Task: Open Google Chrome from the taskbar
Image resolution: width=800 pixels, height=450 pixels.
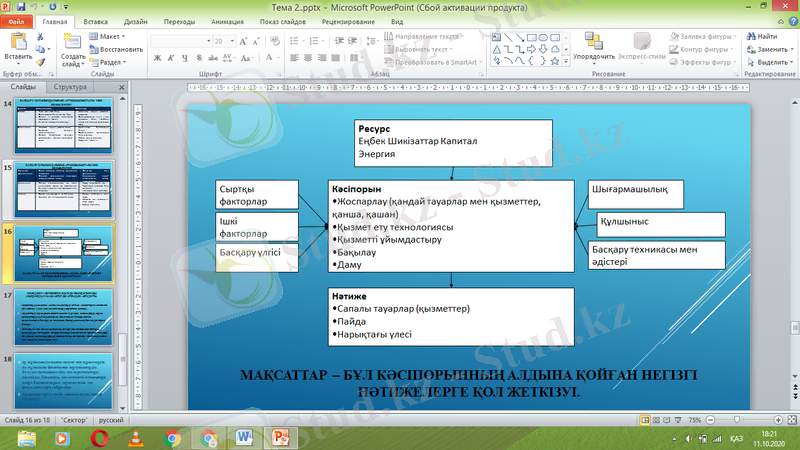Action: [x=172, y=437]
